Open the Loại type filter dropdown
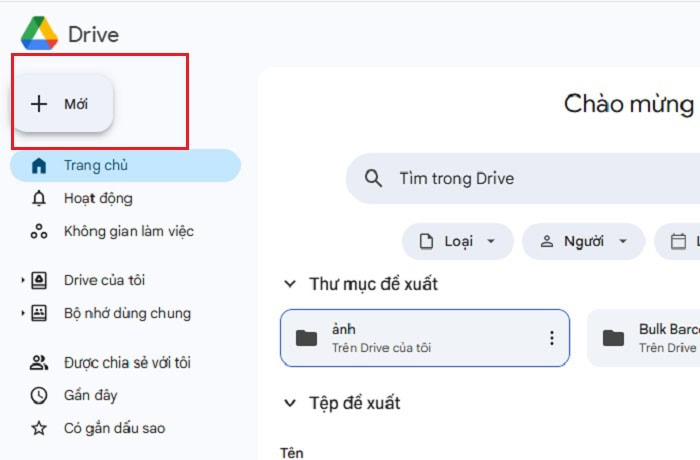 coord(458,241)
